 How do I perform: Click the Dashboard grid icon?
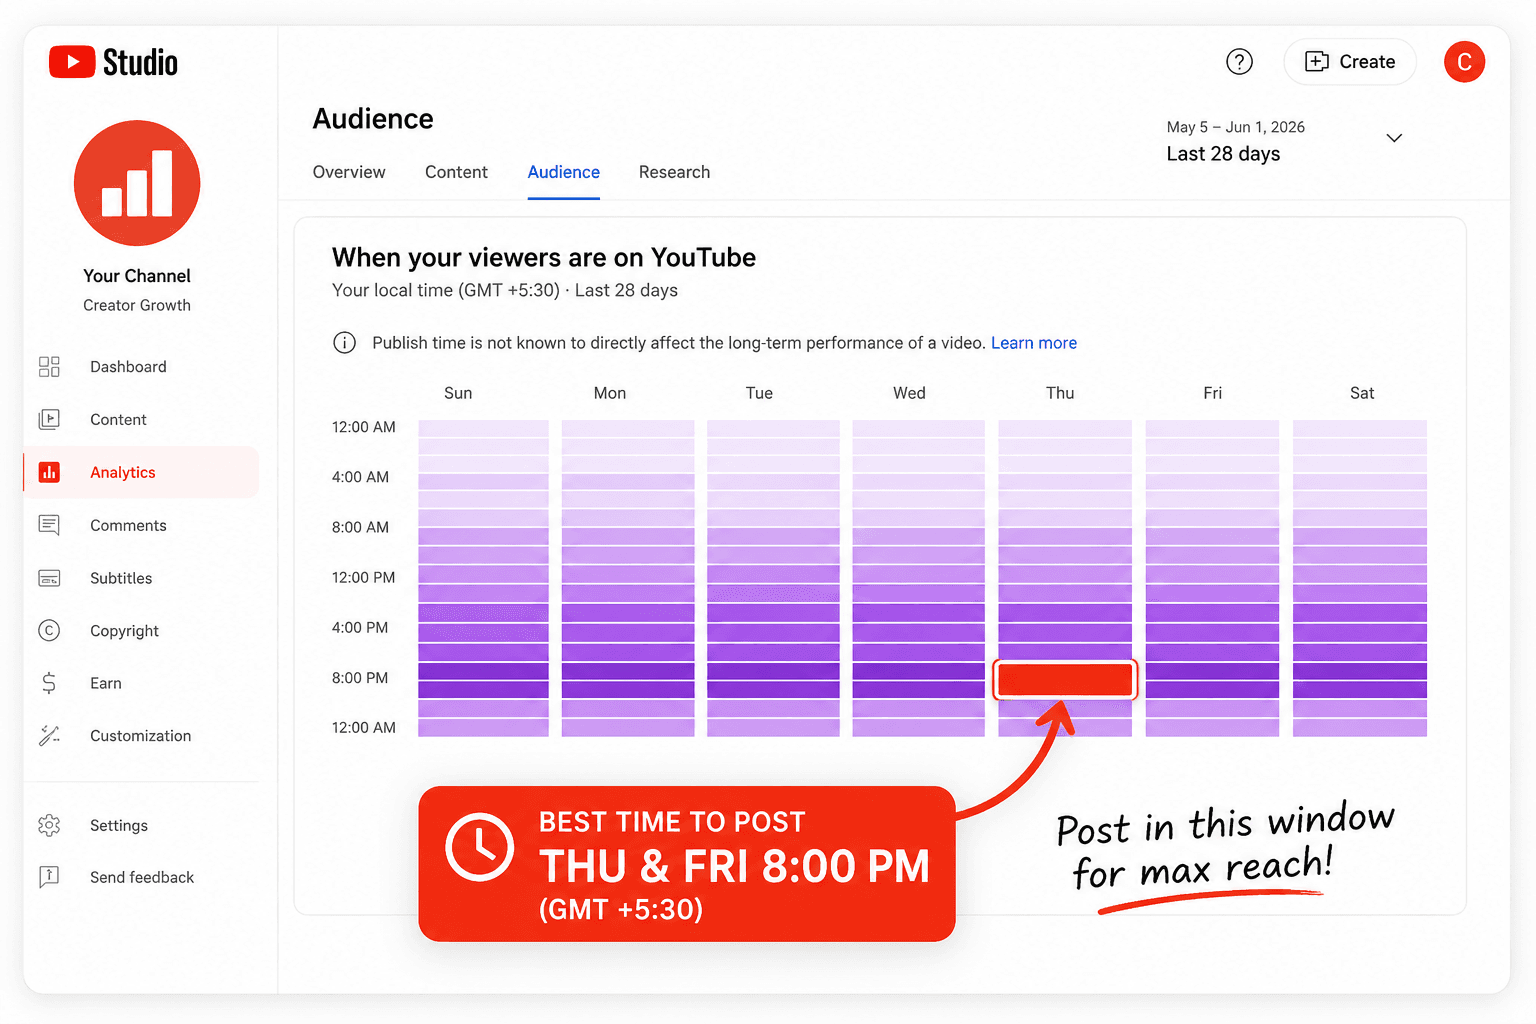click(x=49, y=367)
